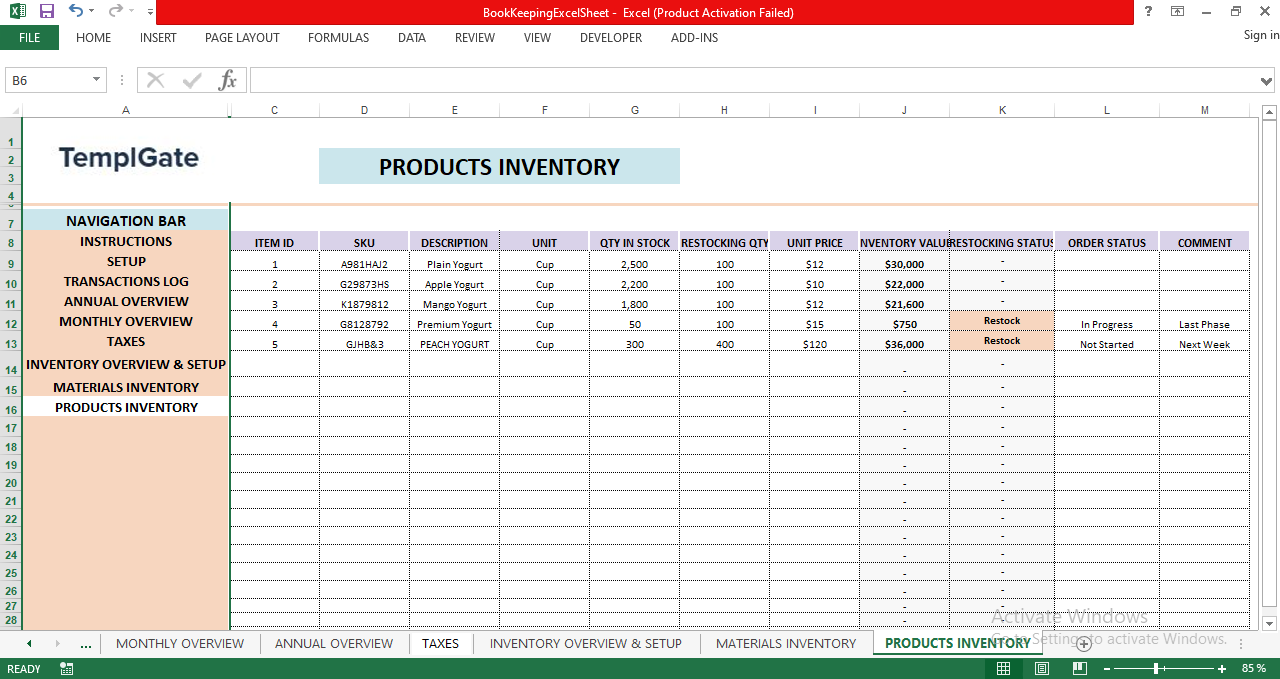Select PRODUCTS INVENTORY in navigation bar
1280x679 pixels.
click(x=126, y=407)
